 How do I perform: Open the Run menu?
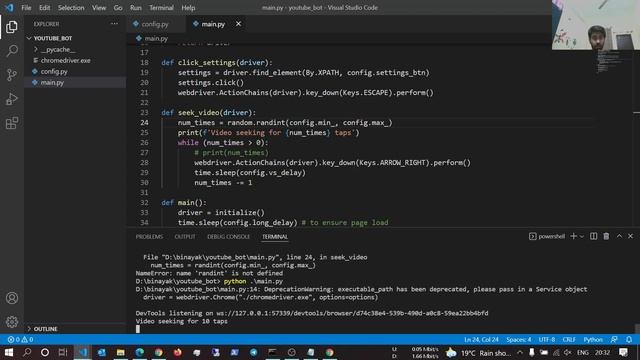click(136, 8)
